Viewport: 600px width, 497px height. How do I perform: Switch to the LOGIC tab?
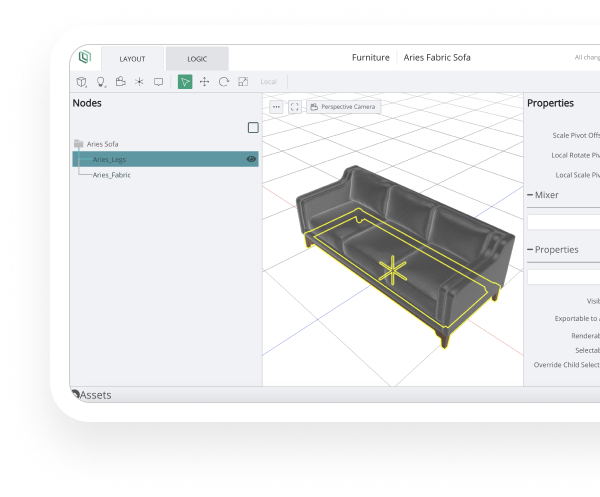197,59
